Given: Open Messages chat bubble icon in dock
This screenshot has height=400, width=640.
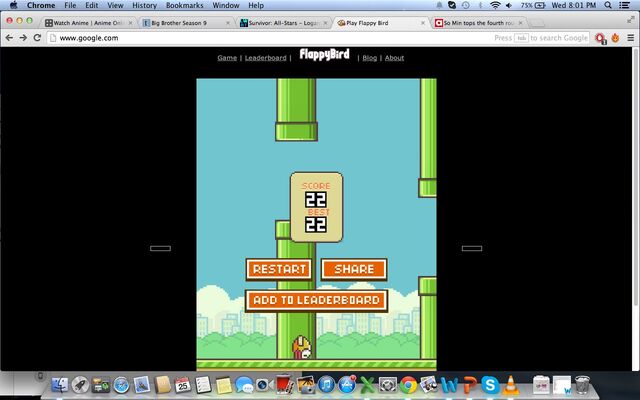Looking at the screenshot, I should (x=244, y=385).
